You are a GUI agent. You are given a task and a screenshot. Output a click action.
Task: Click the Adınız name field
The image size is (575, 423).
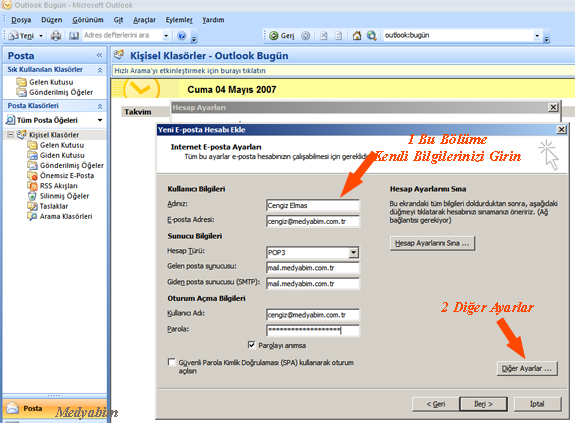(x=313, y=205)
